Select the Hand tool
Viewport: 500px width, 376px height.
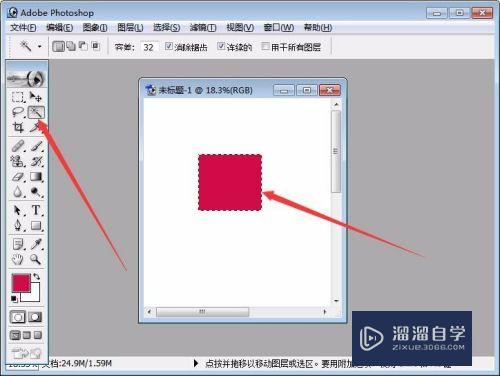click(18, 259)
